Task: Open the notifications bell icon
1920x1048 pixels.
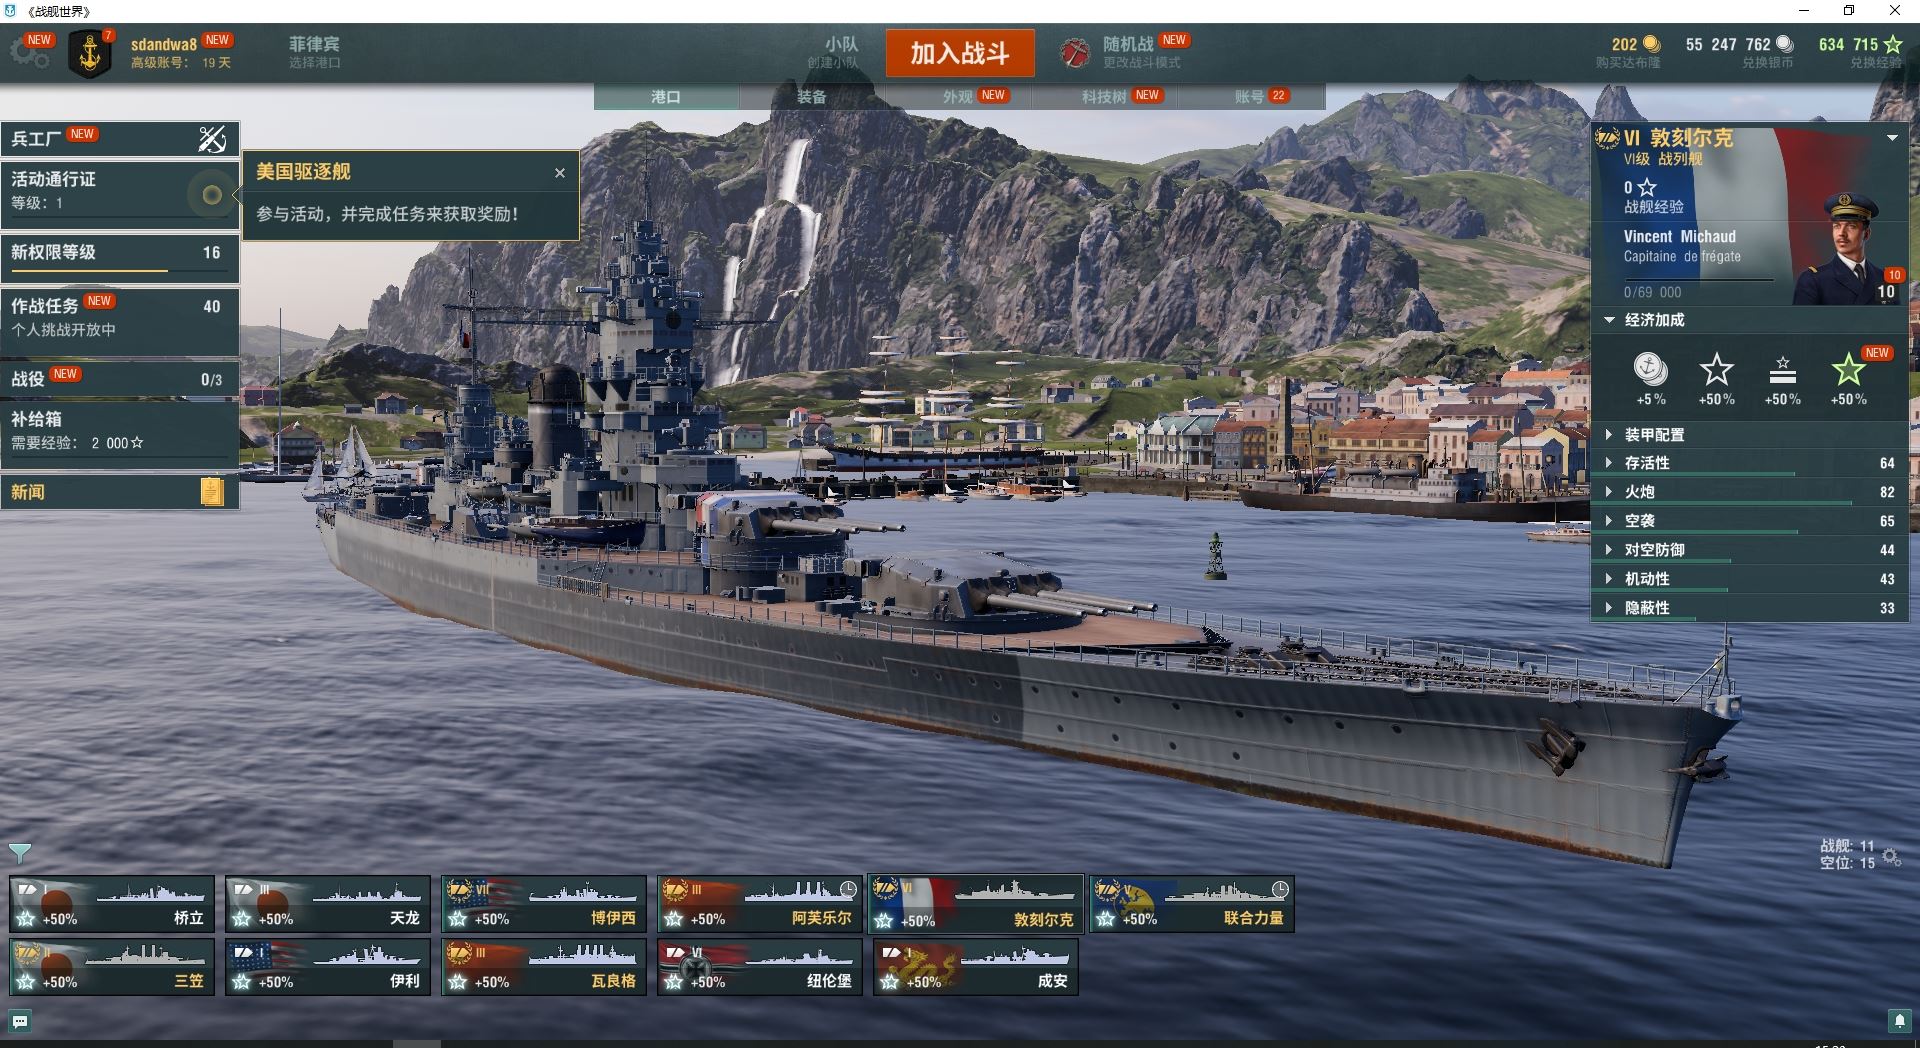Action: tap(1899, 1021)
